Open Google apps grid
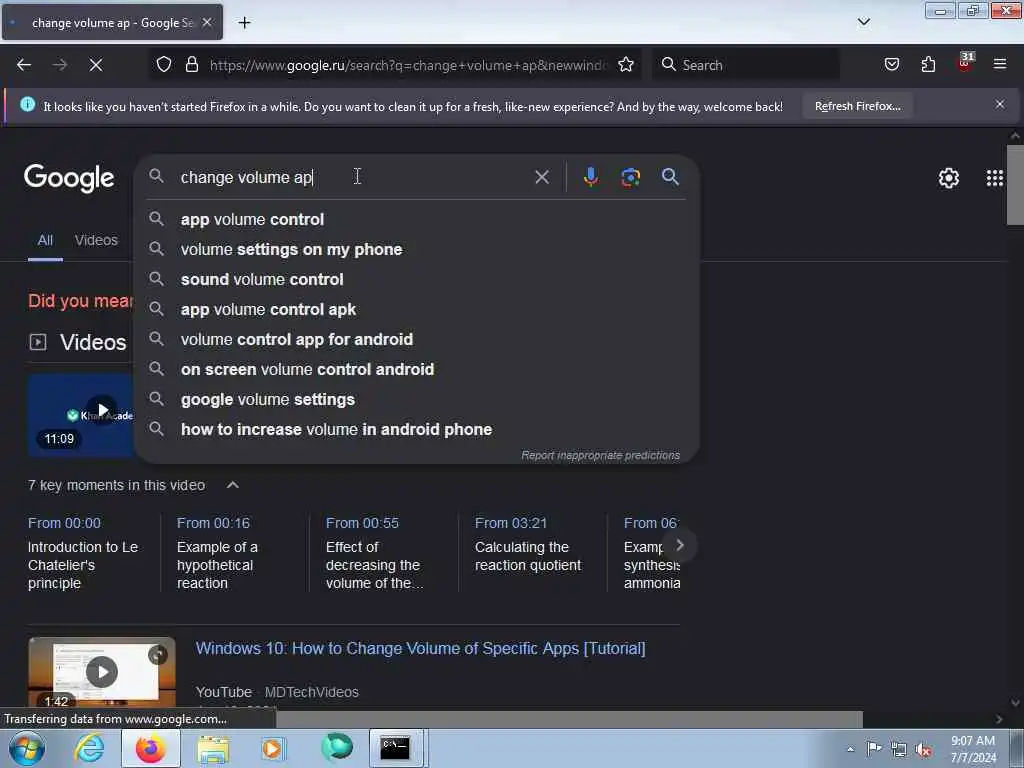The width and height of the screenshot is (1024, 768). coord(995,178)
